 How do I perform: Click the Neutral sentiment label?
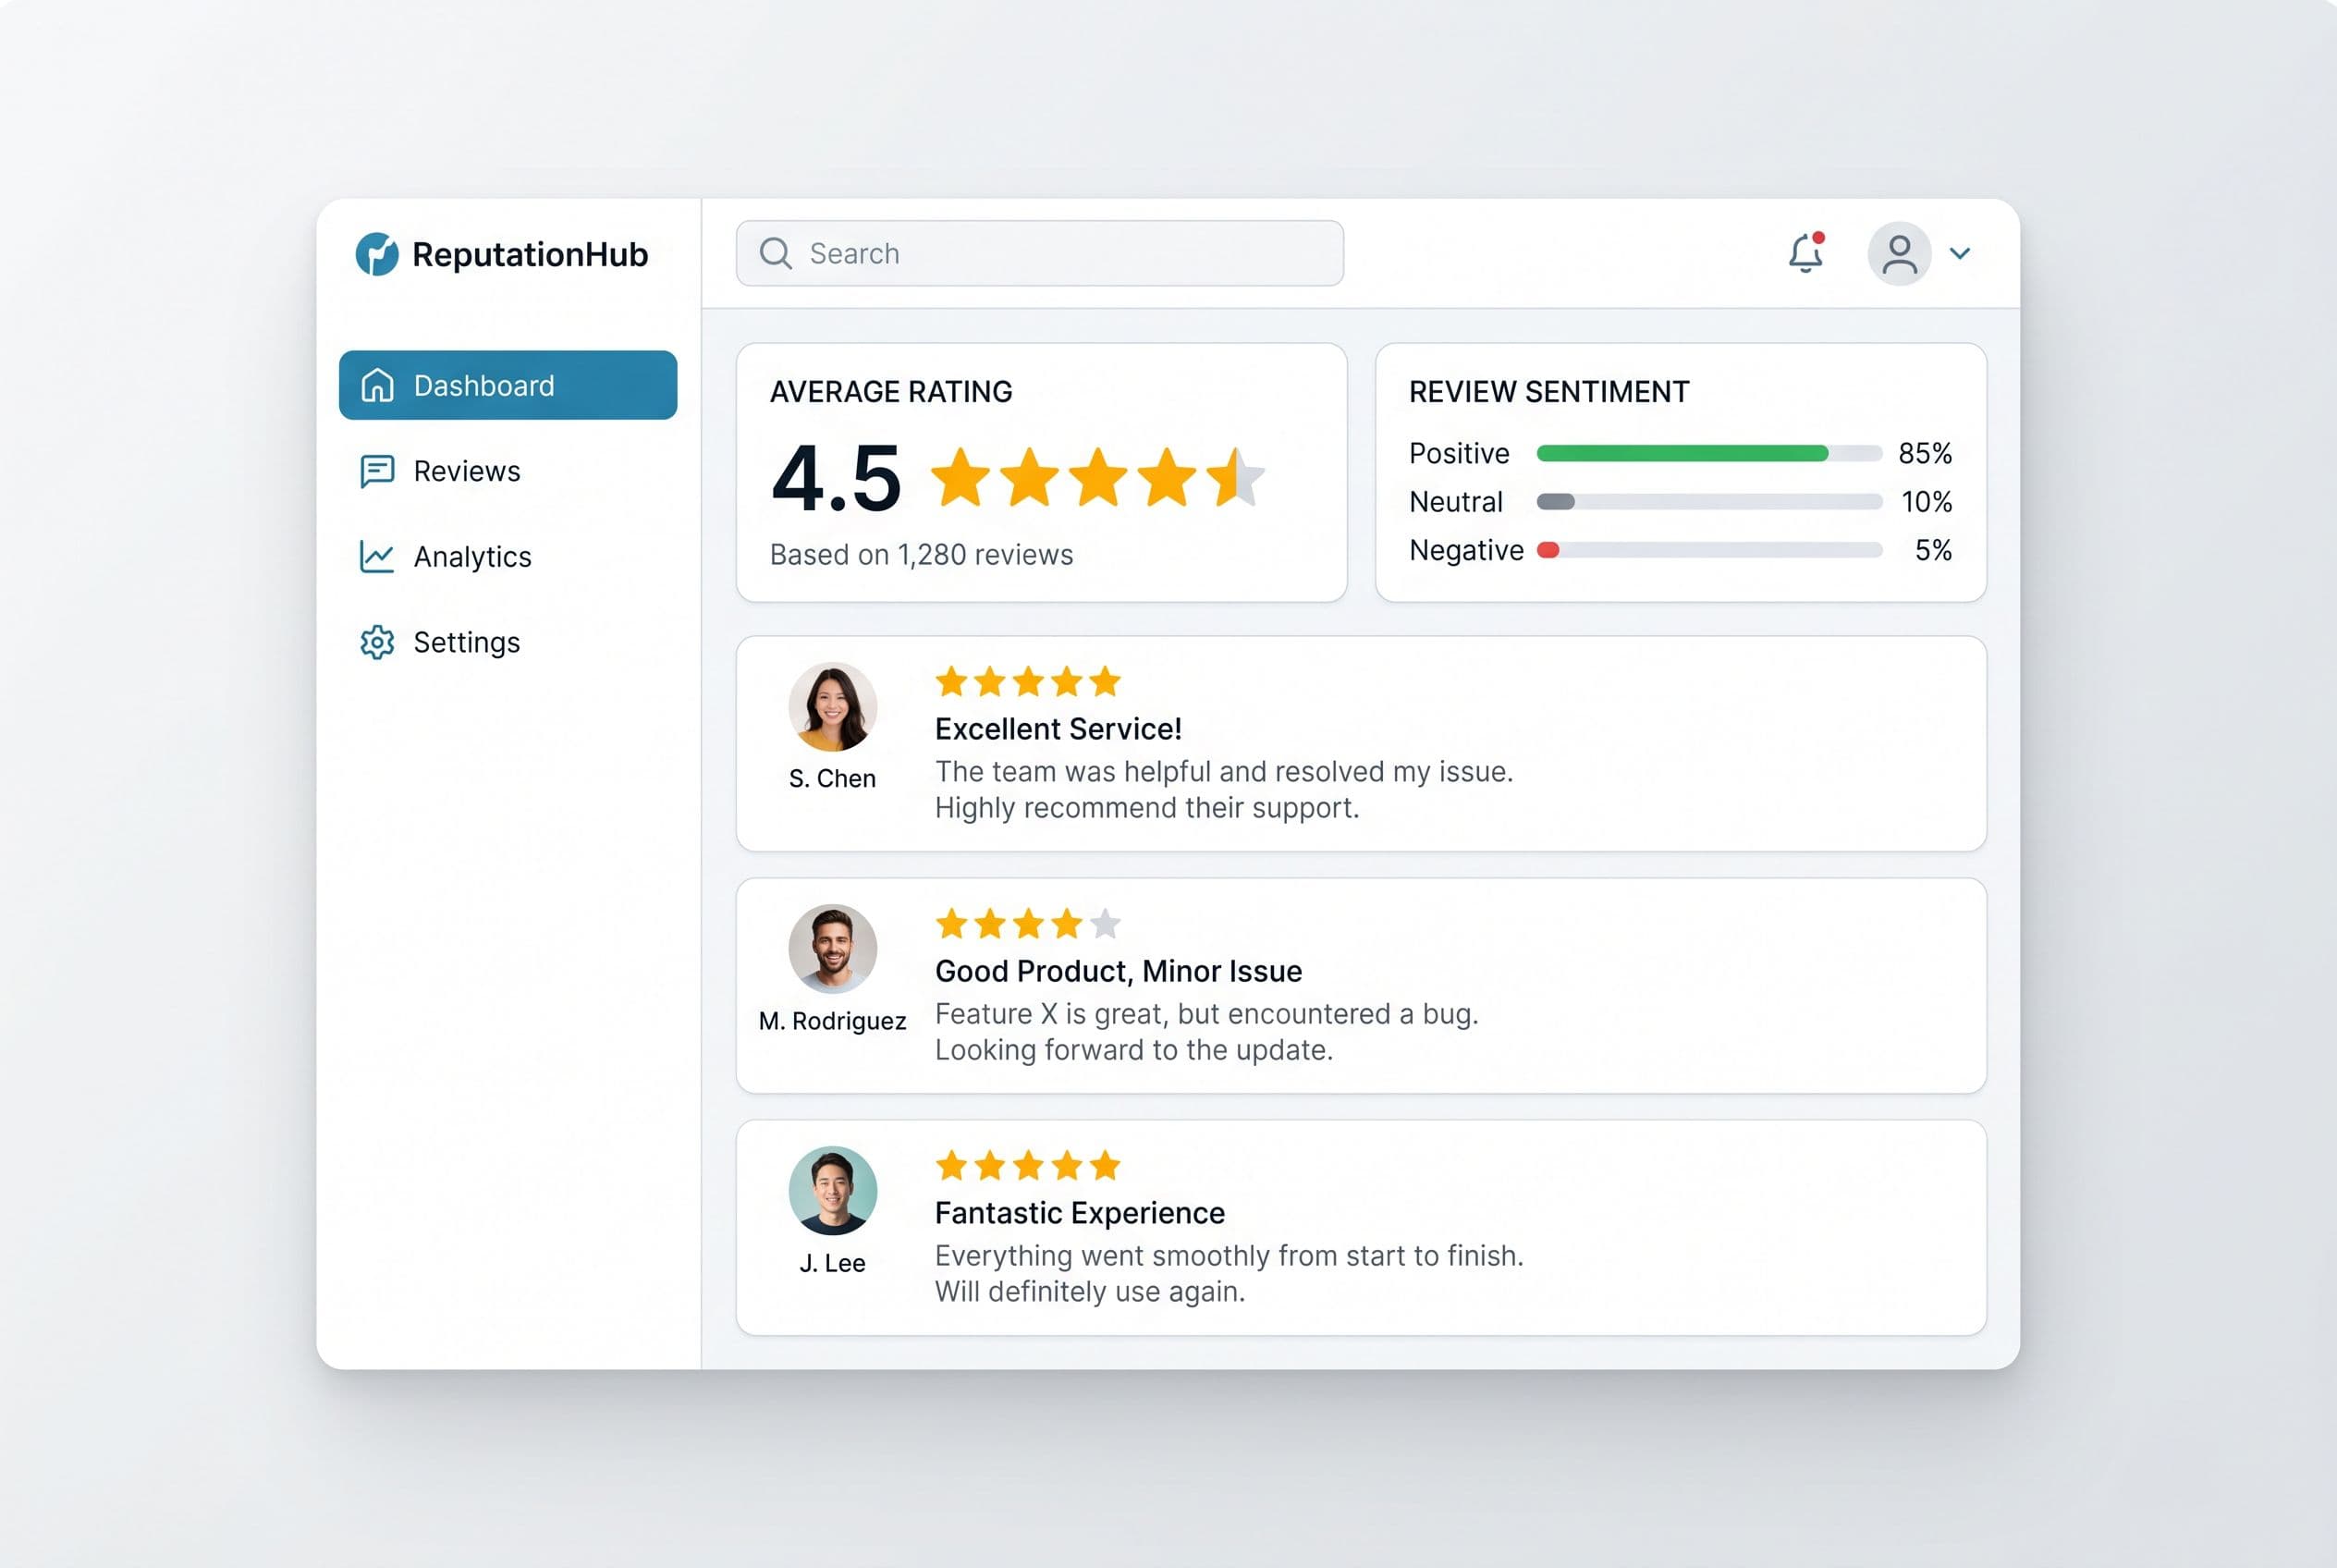[1456, 502]
